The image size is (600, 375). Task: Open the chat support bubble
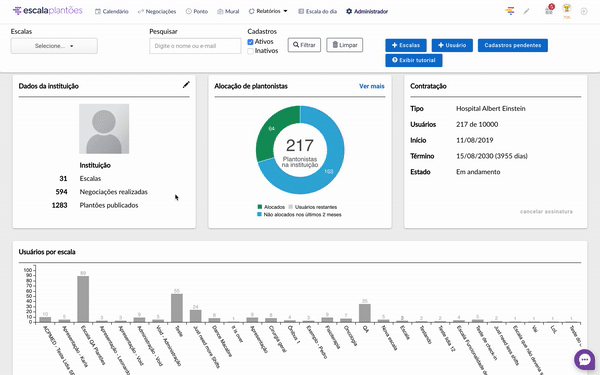tap(584, 359)
